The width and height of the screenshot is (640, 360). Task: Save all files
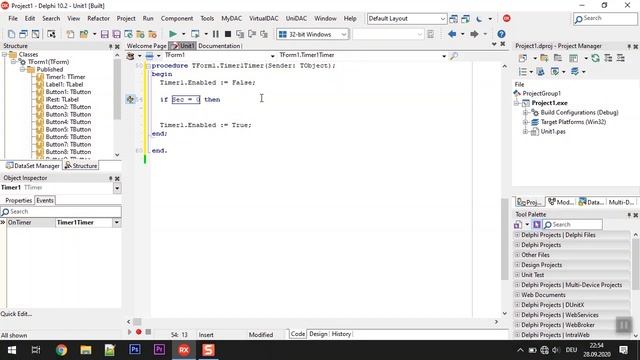[x=116, y=34]
